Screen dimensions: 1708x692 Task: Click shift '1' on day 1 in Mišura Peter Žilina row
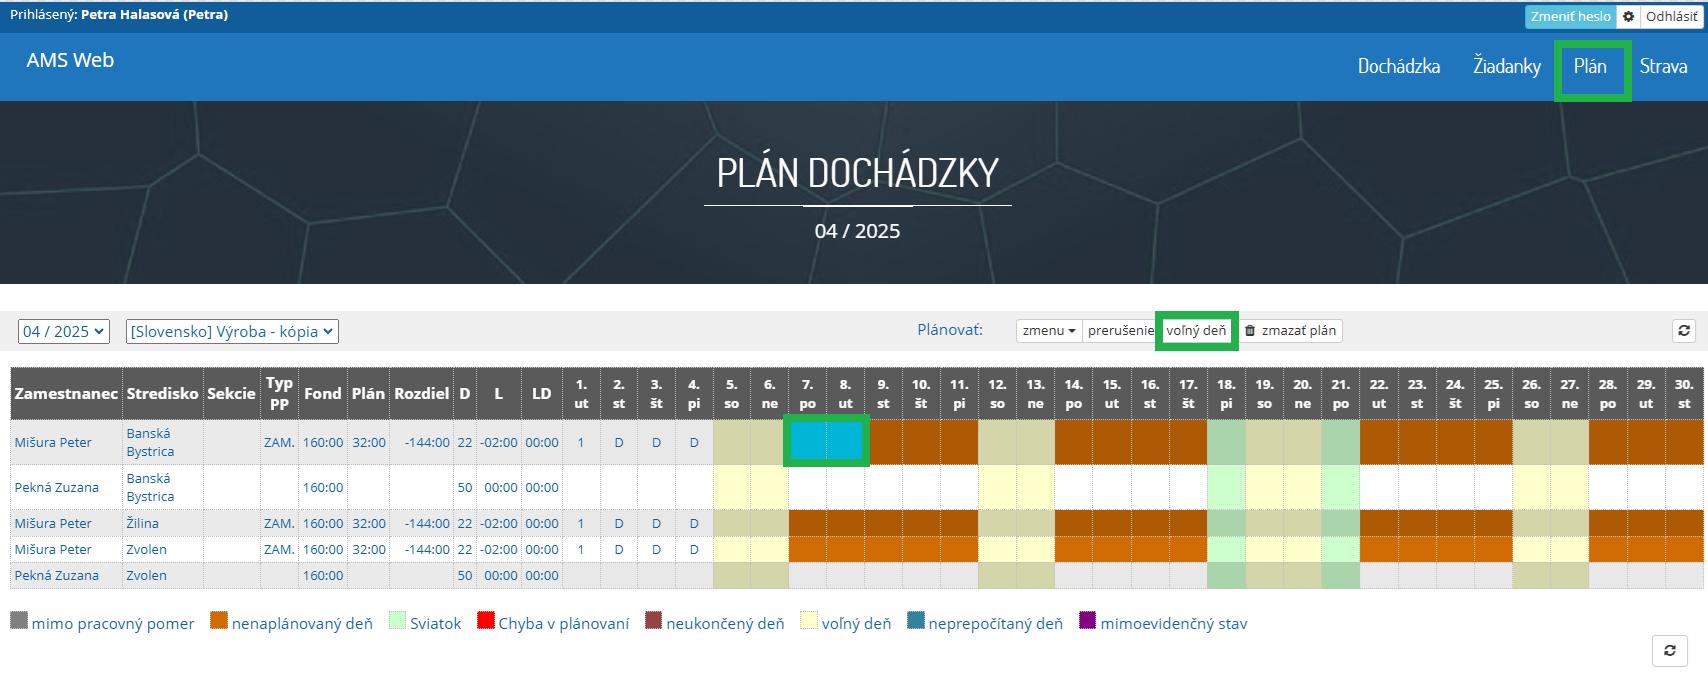coord(581,523)
